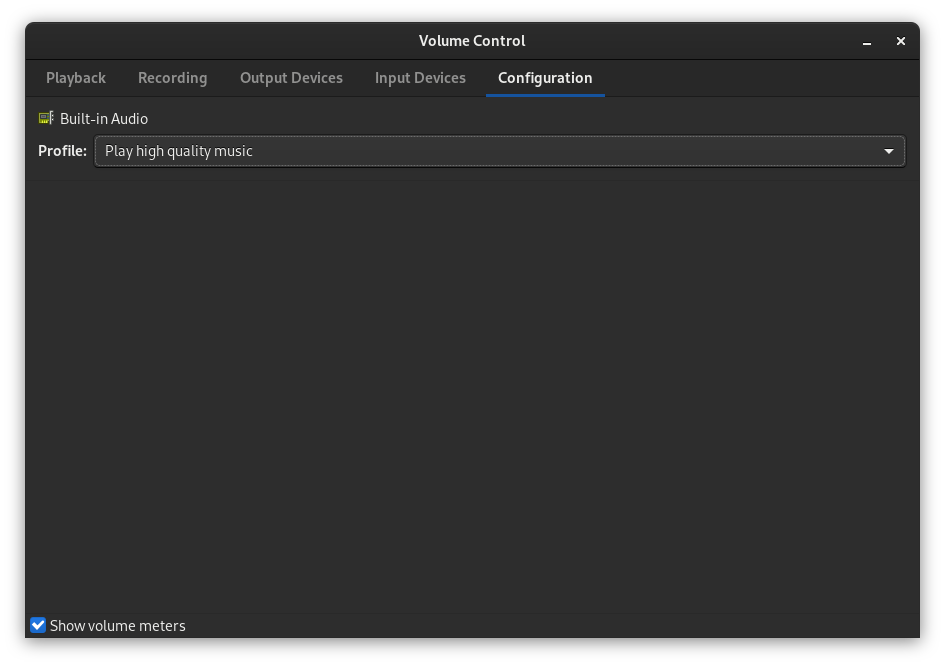Uncheck the Show volume meters checkbox

pyautogui.click(x=38, y=625)
